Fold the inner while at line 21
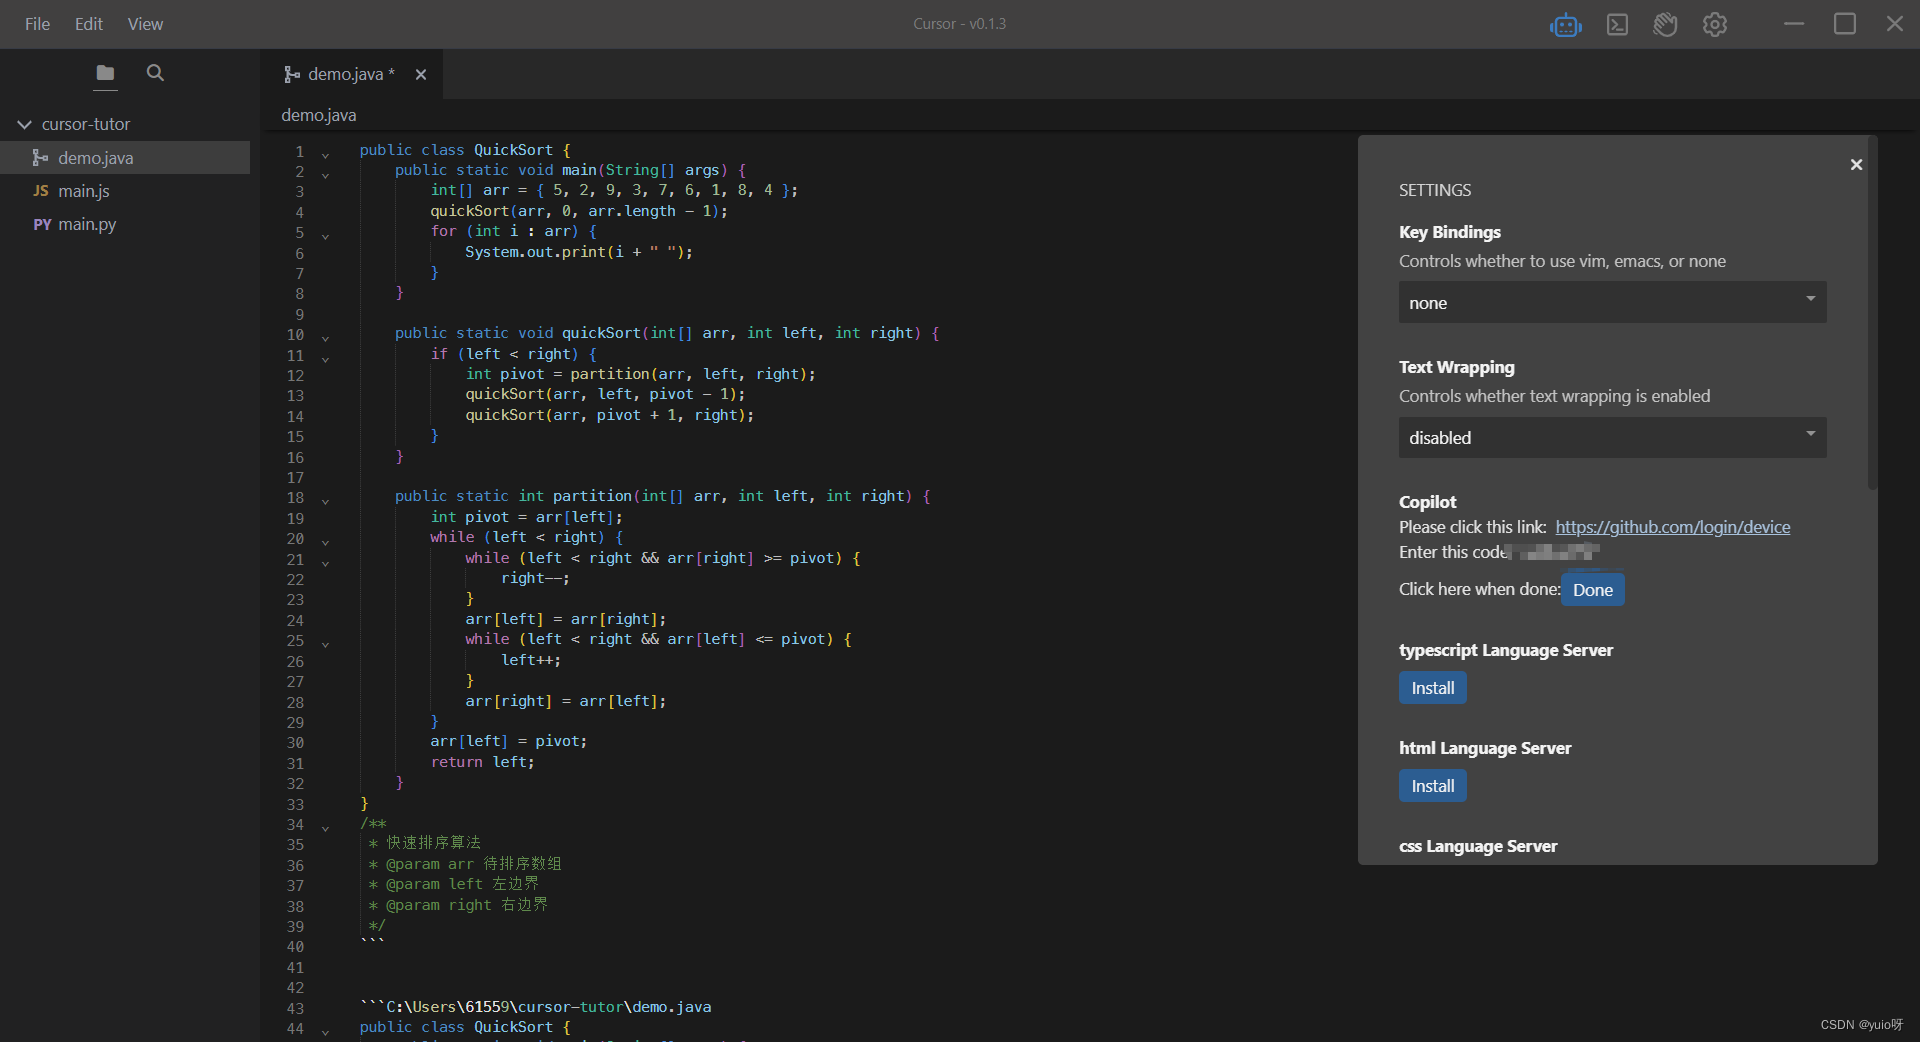This screenshot has width=1920, height=1042. click(325, 562)
